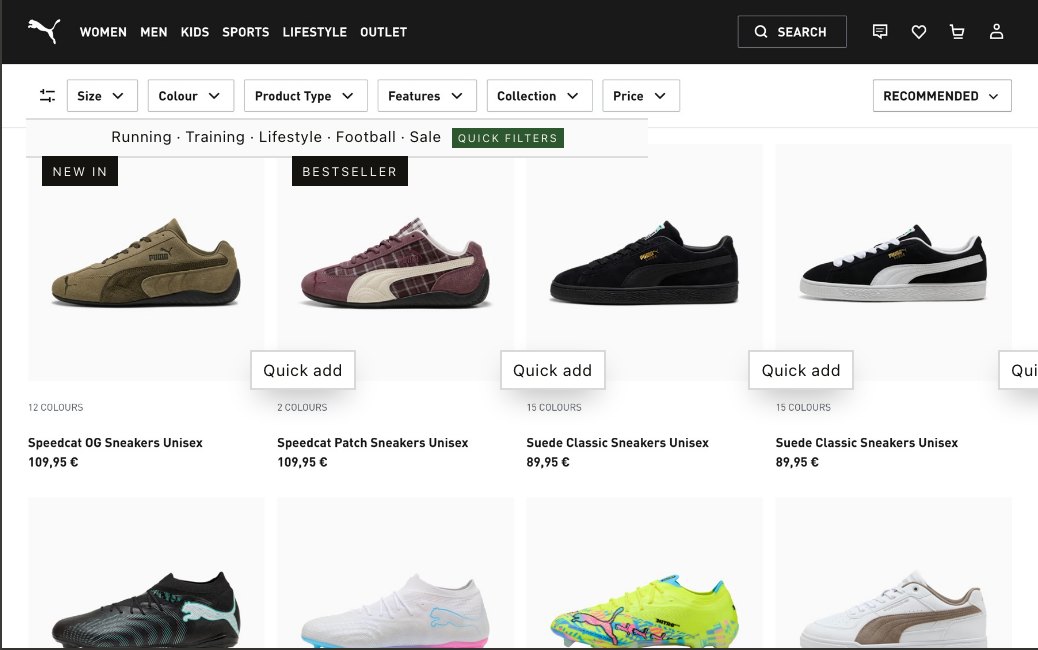
Task: Open Speedcat OG Sneakers Unisex title
Action: (115, 443)
